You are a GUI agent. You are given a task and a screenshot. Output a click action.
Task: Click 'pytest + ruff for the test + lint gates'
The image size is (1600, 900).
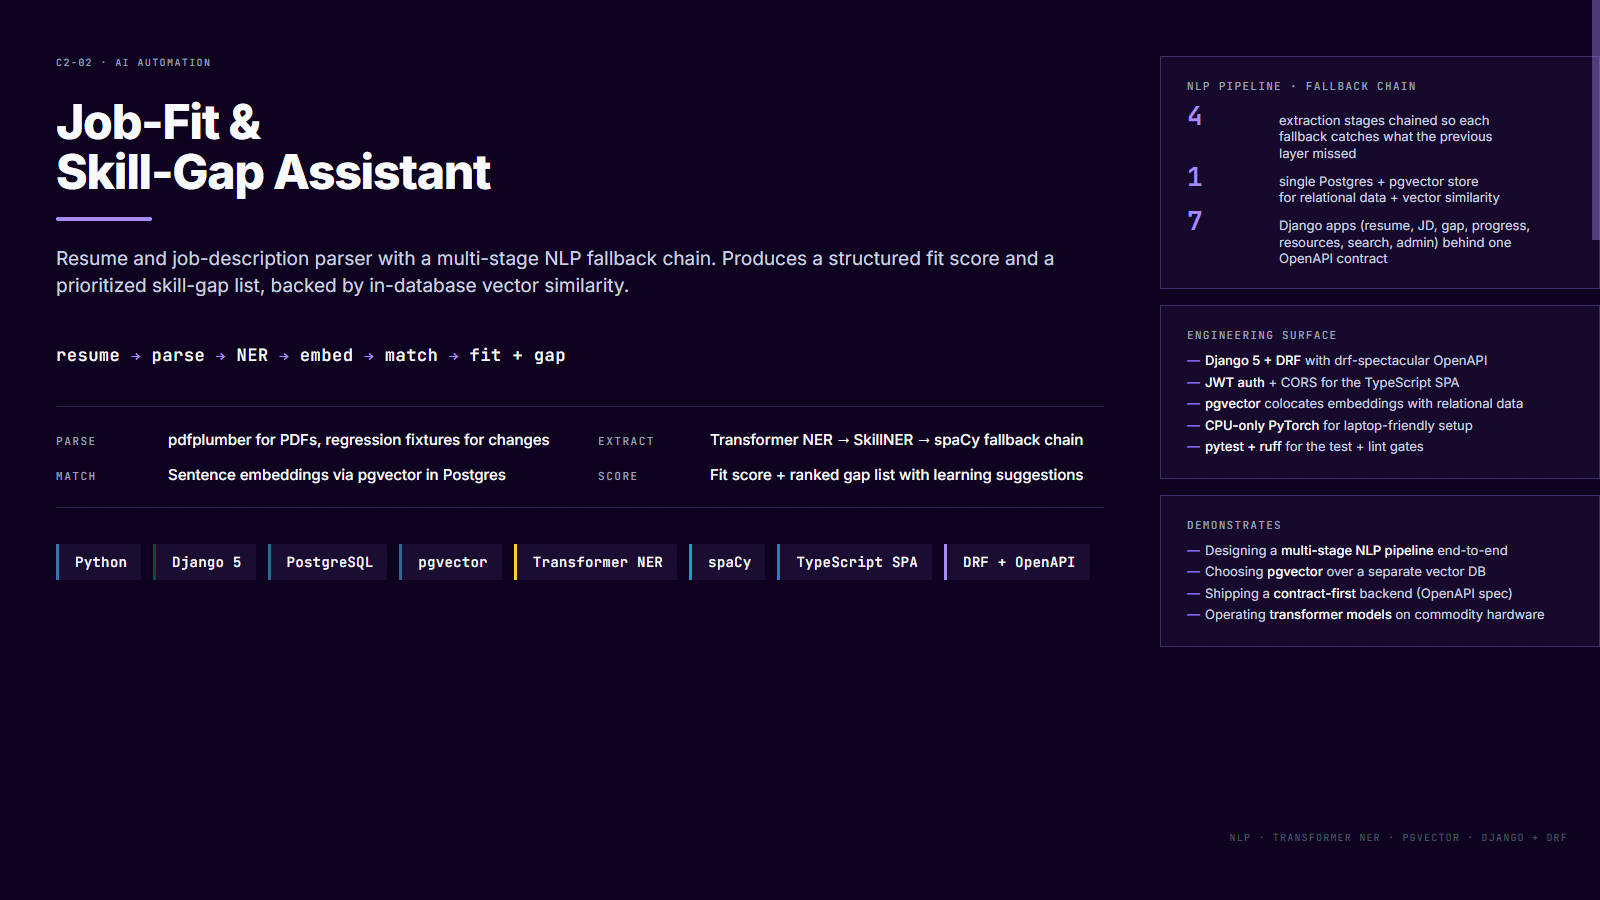(1305, 447)
